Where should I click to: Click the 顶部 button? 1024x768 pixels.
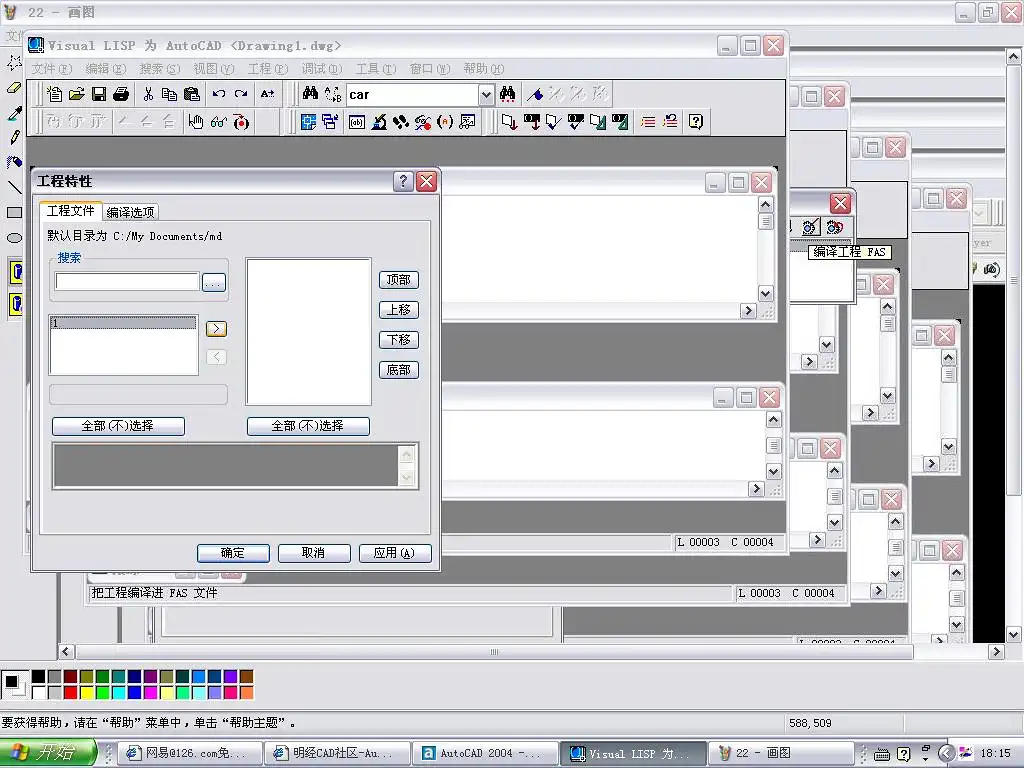[x=398, y=280]
